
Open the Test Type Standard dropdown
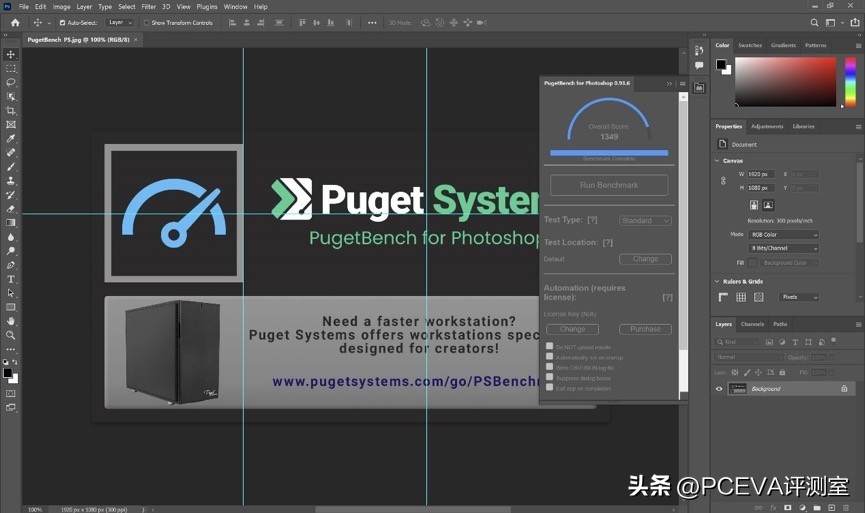(645, 220)
